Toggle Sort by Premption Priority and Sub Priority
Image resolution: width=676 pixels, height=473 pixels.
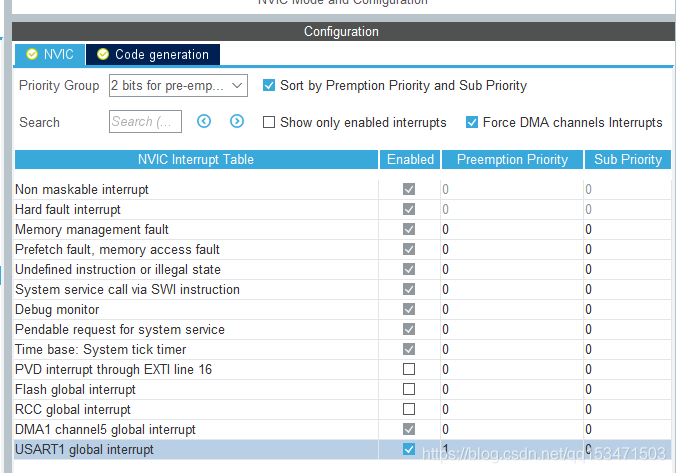[x=269, y=85]
